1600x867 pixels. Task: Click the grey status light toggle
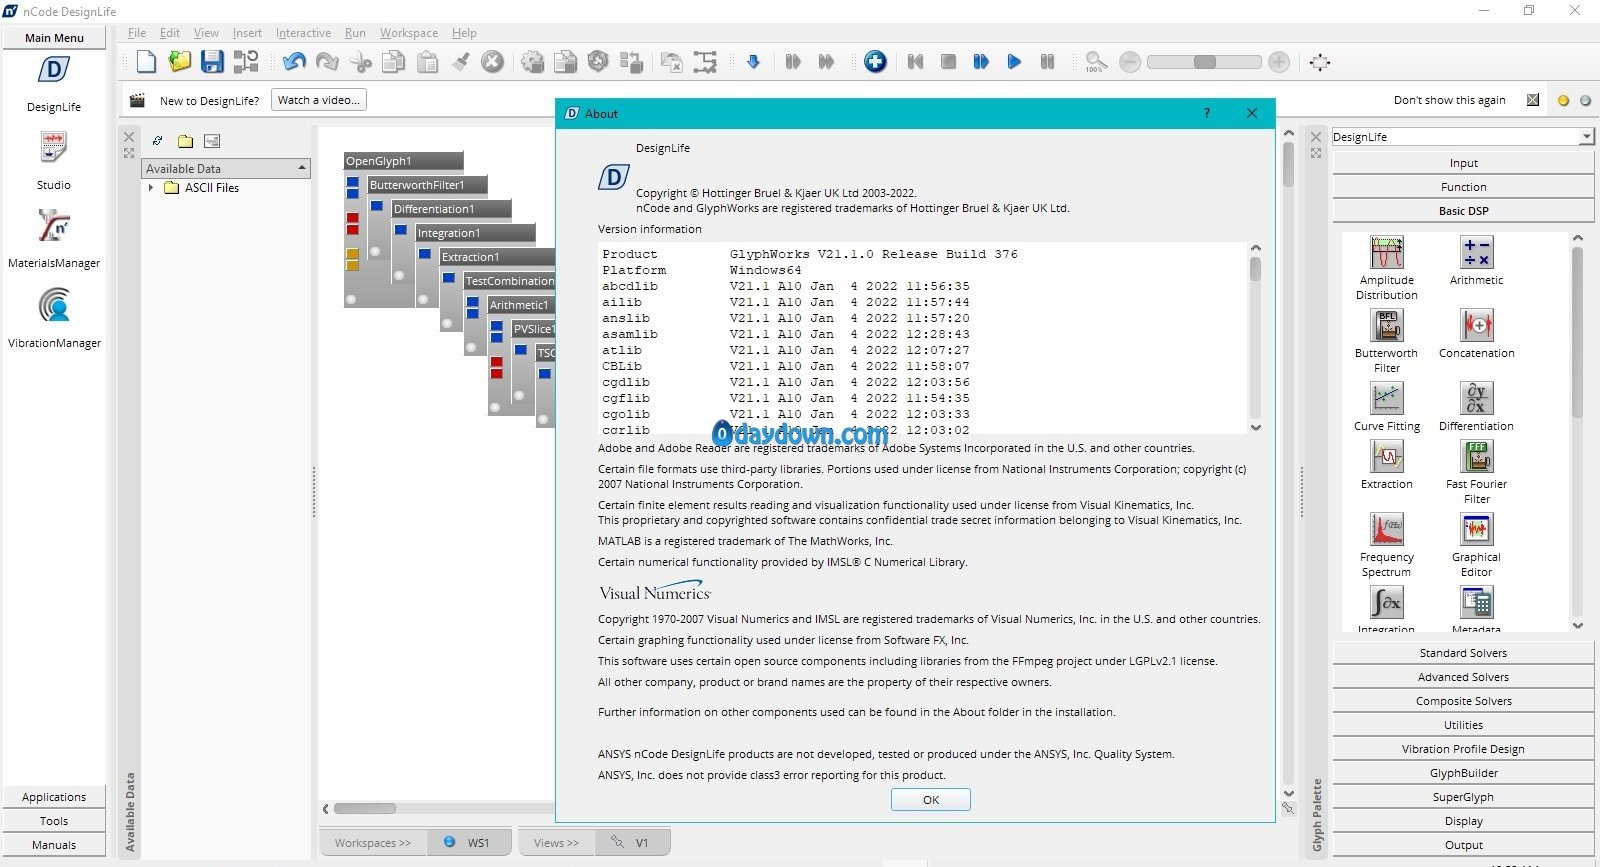click(1585, 100)
